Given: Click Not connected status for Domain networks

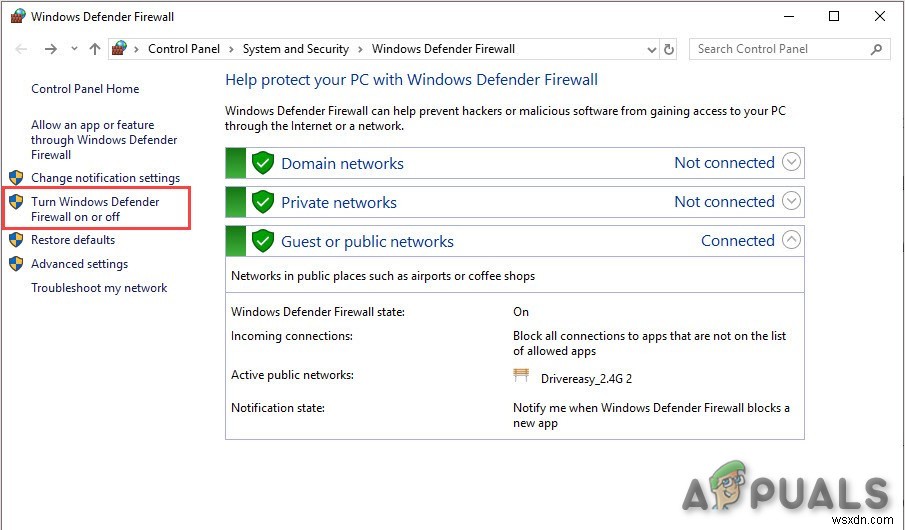Looking at the screenshot, I should click(724, 163).
